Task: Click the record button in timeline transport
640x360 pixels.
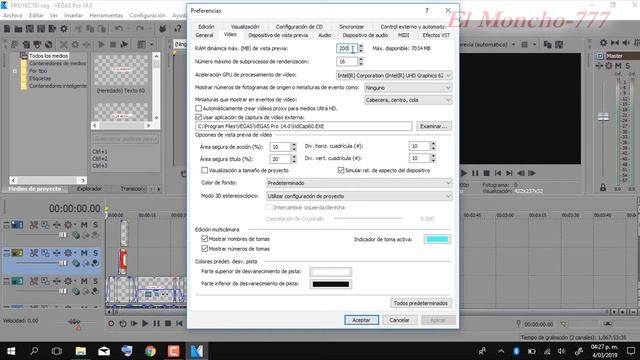Action: coord(111,324)
